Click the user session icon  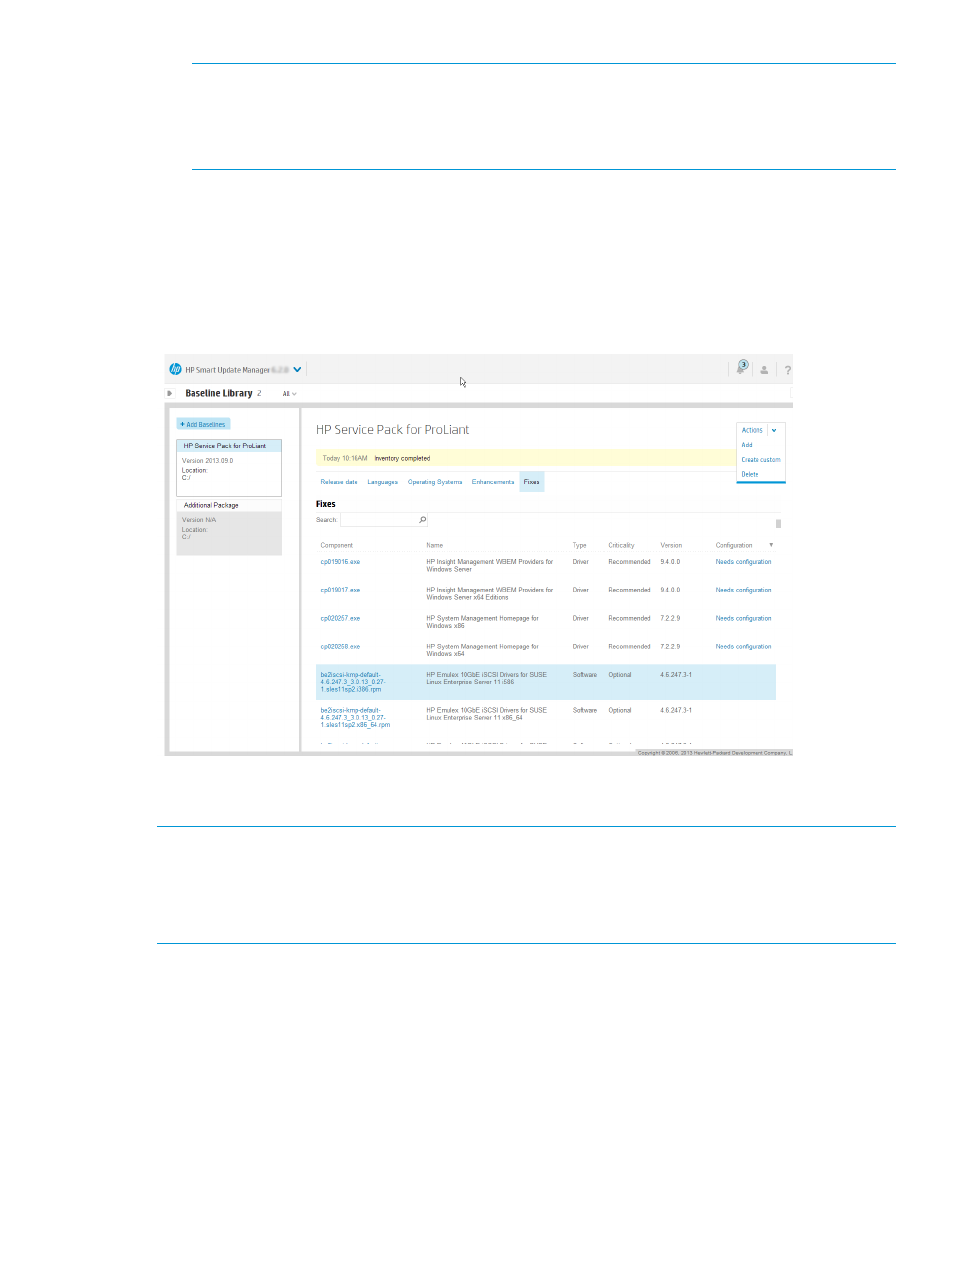pos(764,370)
